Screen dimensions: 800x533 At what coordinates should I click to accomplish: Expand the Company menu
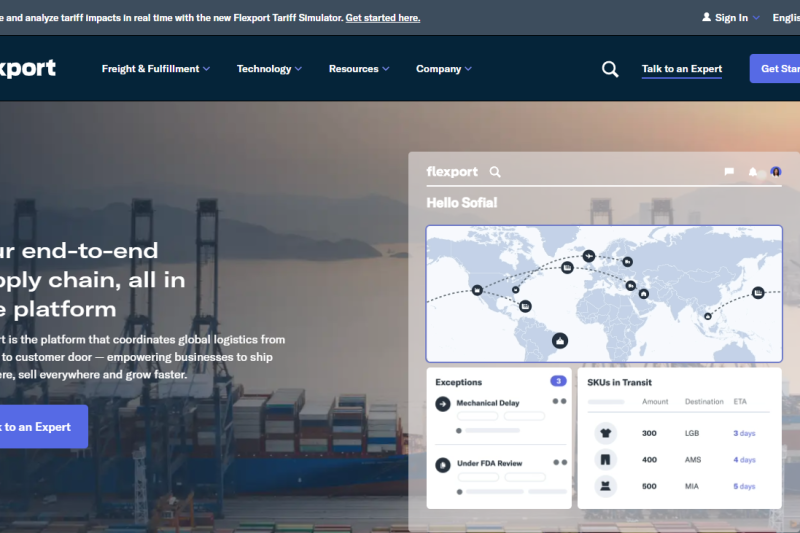[443, 69]
